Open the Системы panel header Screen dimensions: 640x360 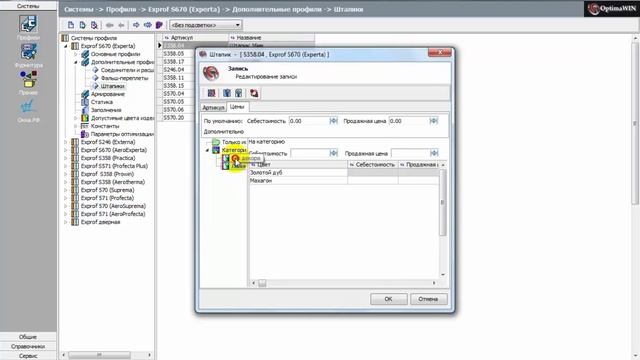(28, 6)
